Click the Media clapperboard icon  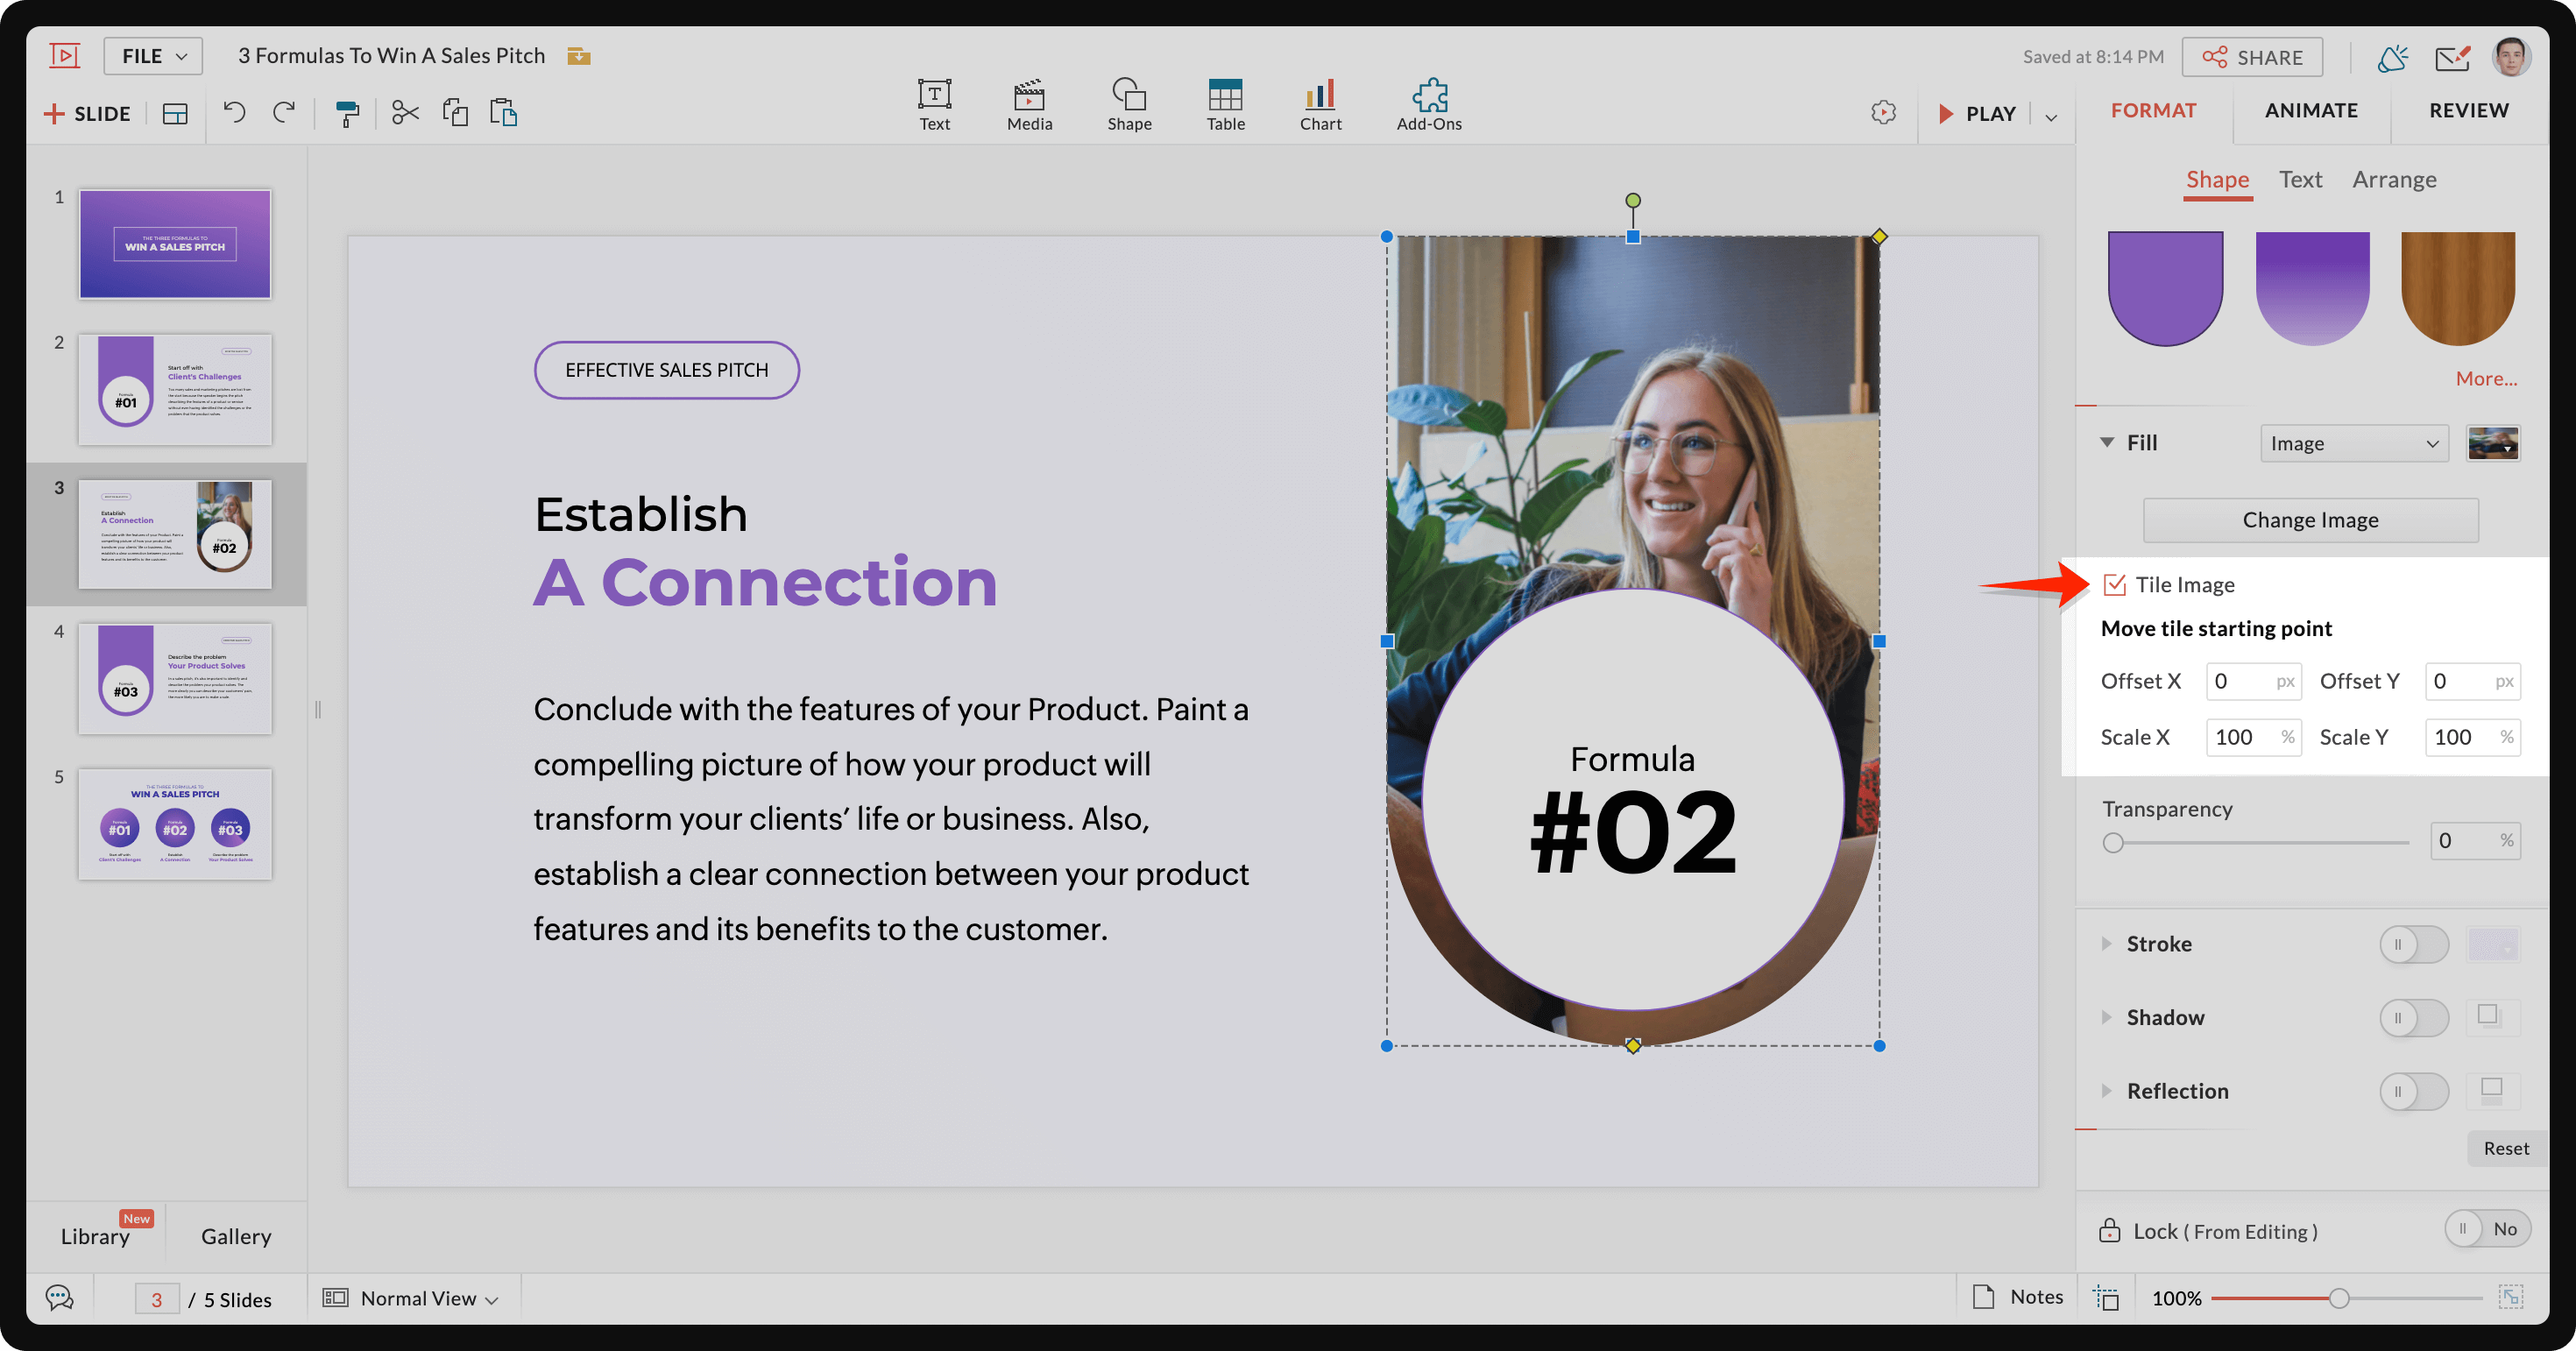coord(1029,104)
